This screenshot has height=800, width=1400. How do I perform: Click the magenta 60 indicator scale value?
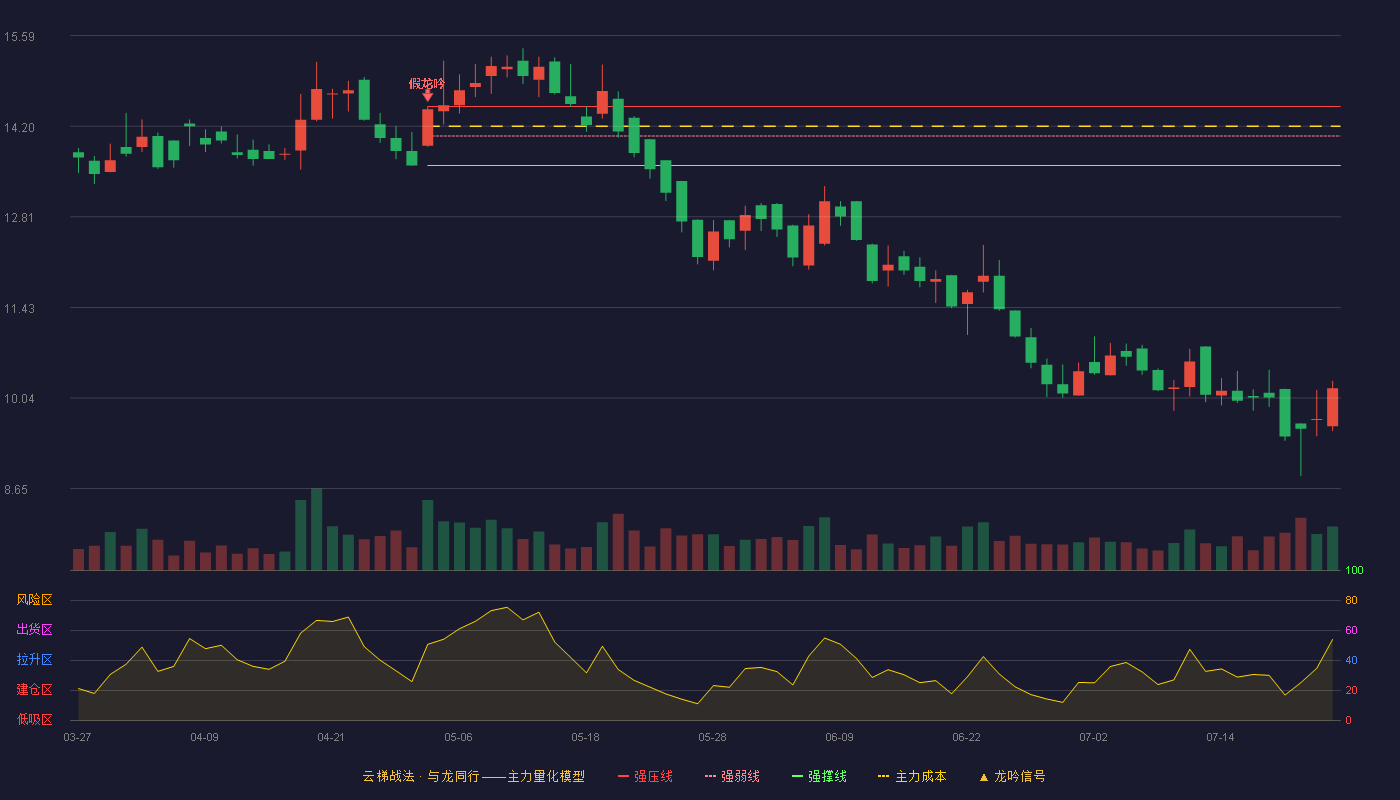(x=1351, y=630)
